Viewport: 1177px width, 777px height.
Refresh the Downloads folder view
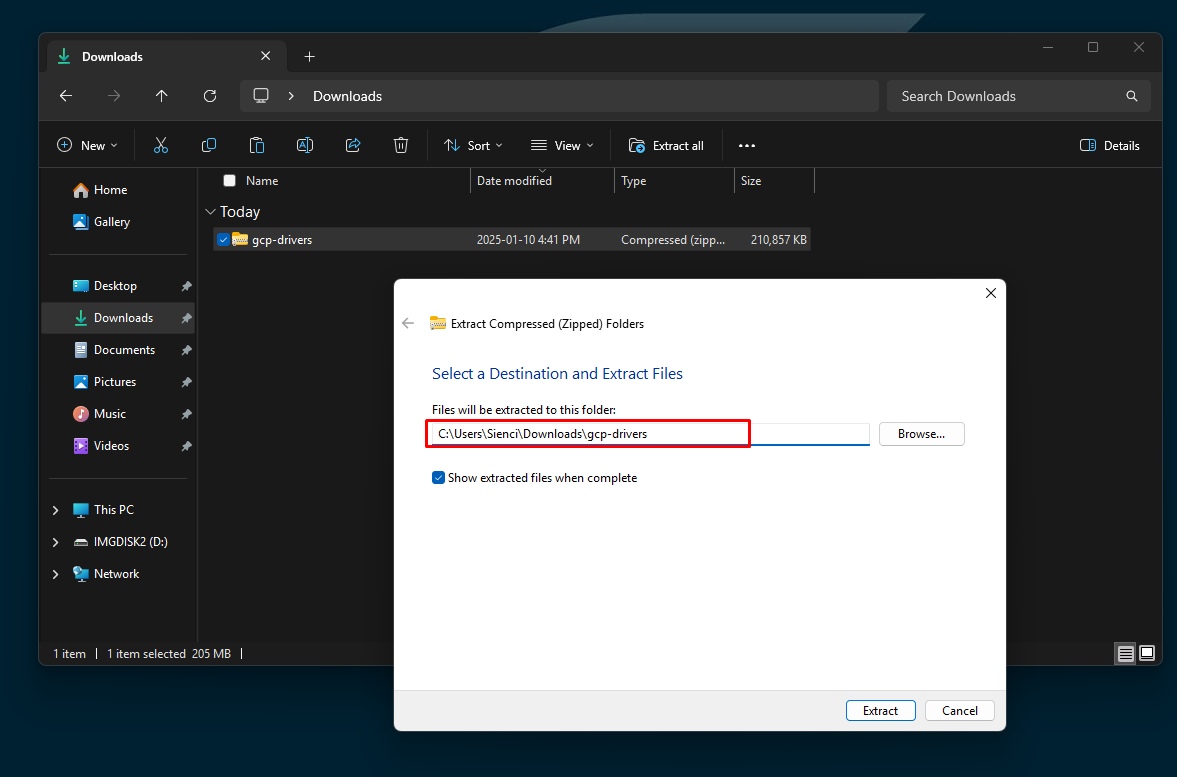[210, 95]
